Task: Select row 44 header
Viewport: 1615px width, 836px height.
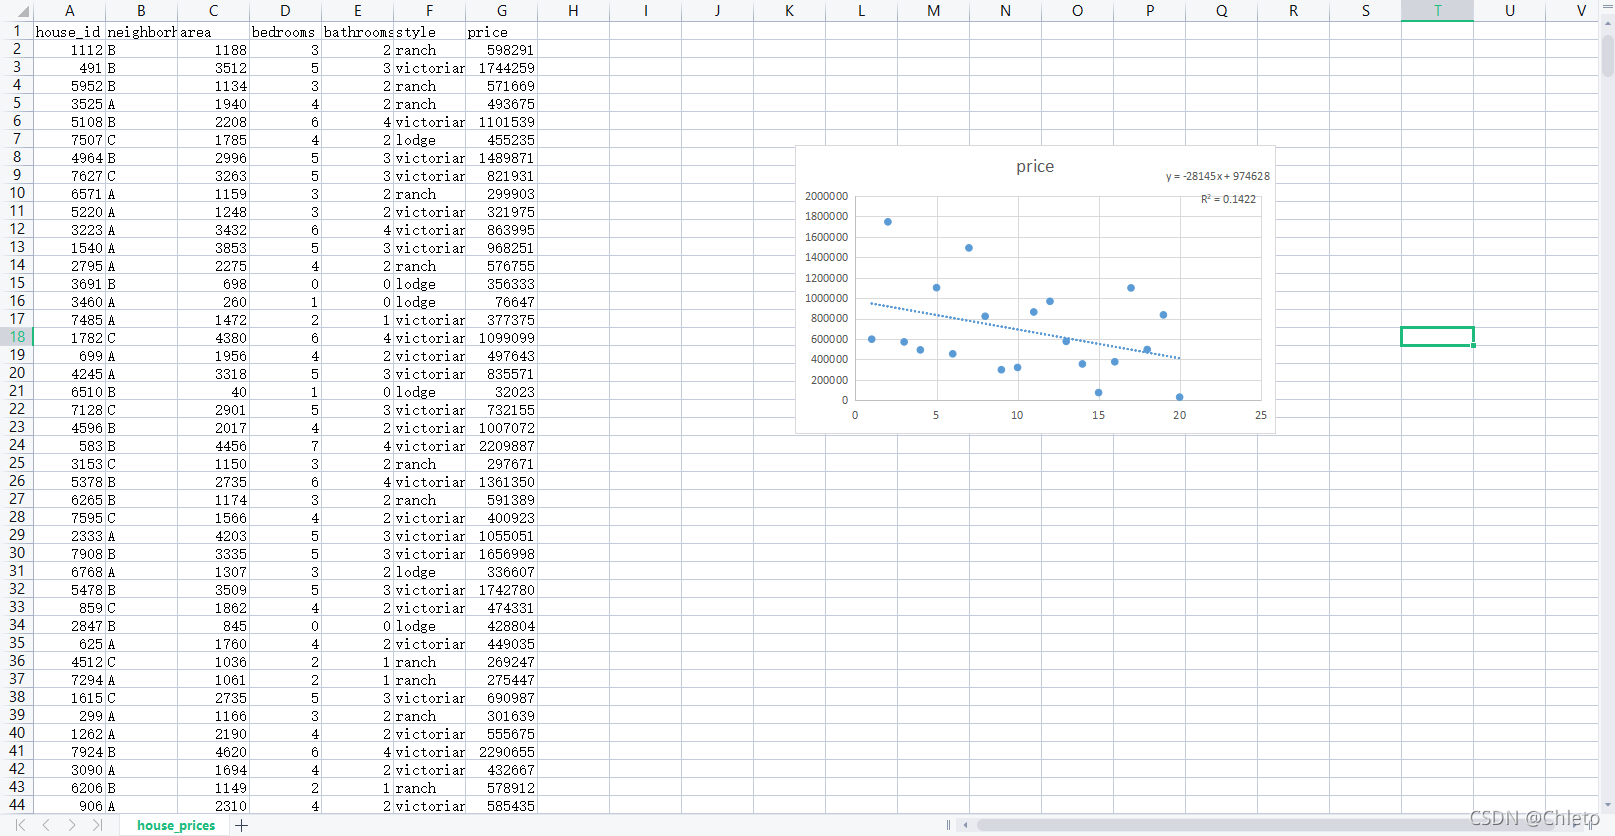Action: (17, 804)
